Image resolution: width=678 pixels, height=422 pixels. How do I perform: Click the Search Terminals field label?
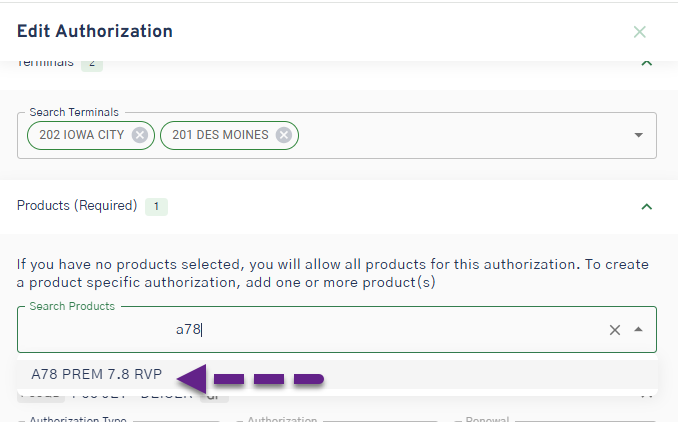click(74, 112)
